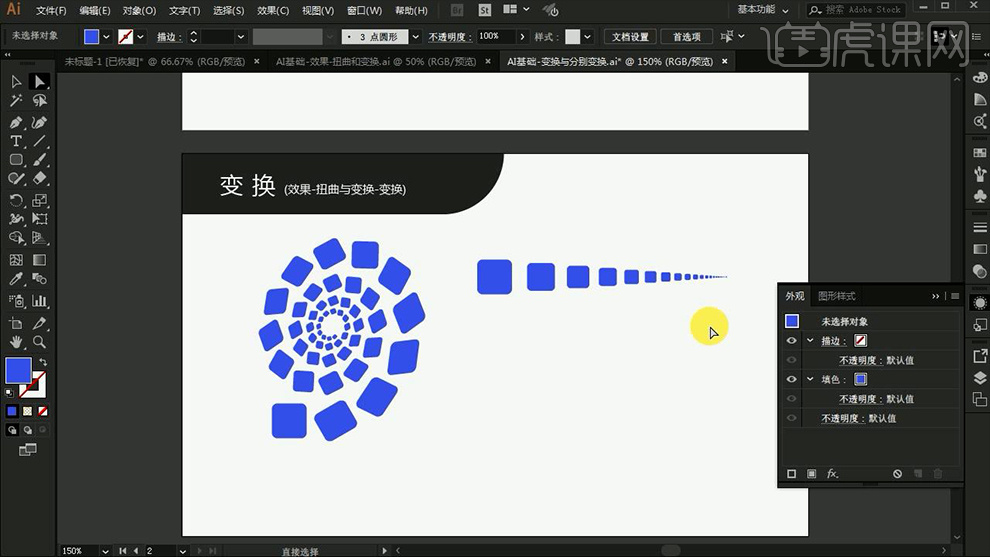The image size is (990, 557).
Task: Select the Gradient tool
Action: pyautogui.click(x=39, y=260)
